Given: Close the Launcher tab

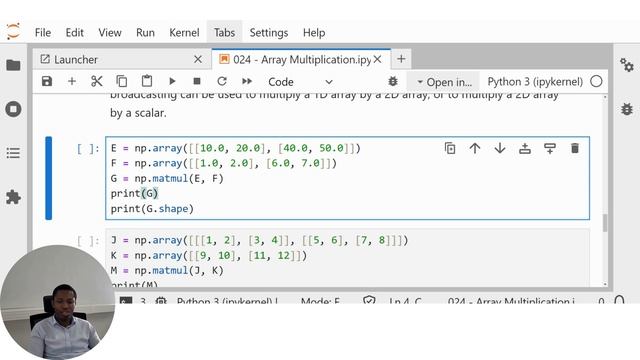Looking at the screenshot, I should pyautogui.click(x=198, y=60).
